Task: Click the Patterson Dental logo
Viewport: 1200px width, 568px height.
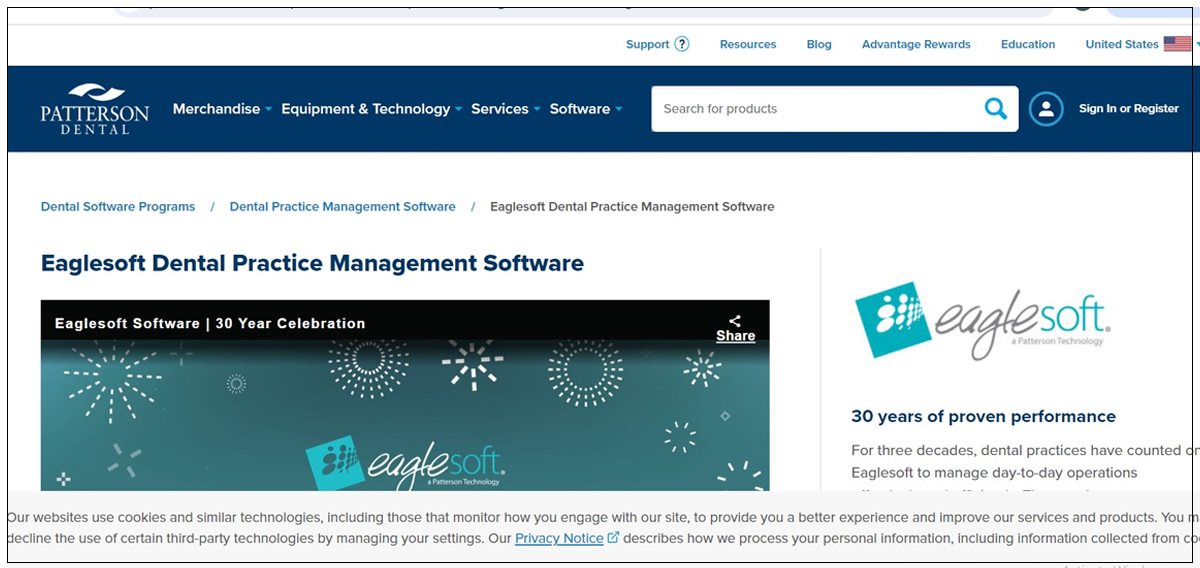Action: click(x=95, y=109)
